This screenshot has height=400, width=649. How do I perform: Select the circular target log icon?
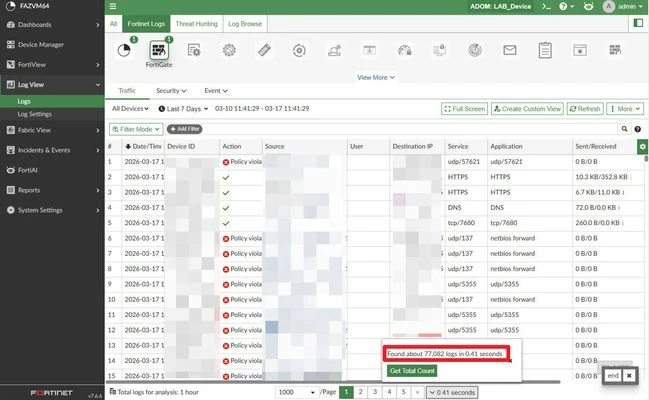(299, 51)
